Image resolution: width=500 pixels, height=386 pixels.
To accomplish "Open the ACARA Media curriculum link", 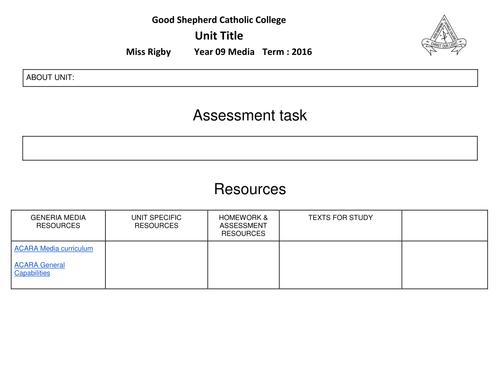I will pos(54,248).
